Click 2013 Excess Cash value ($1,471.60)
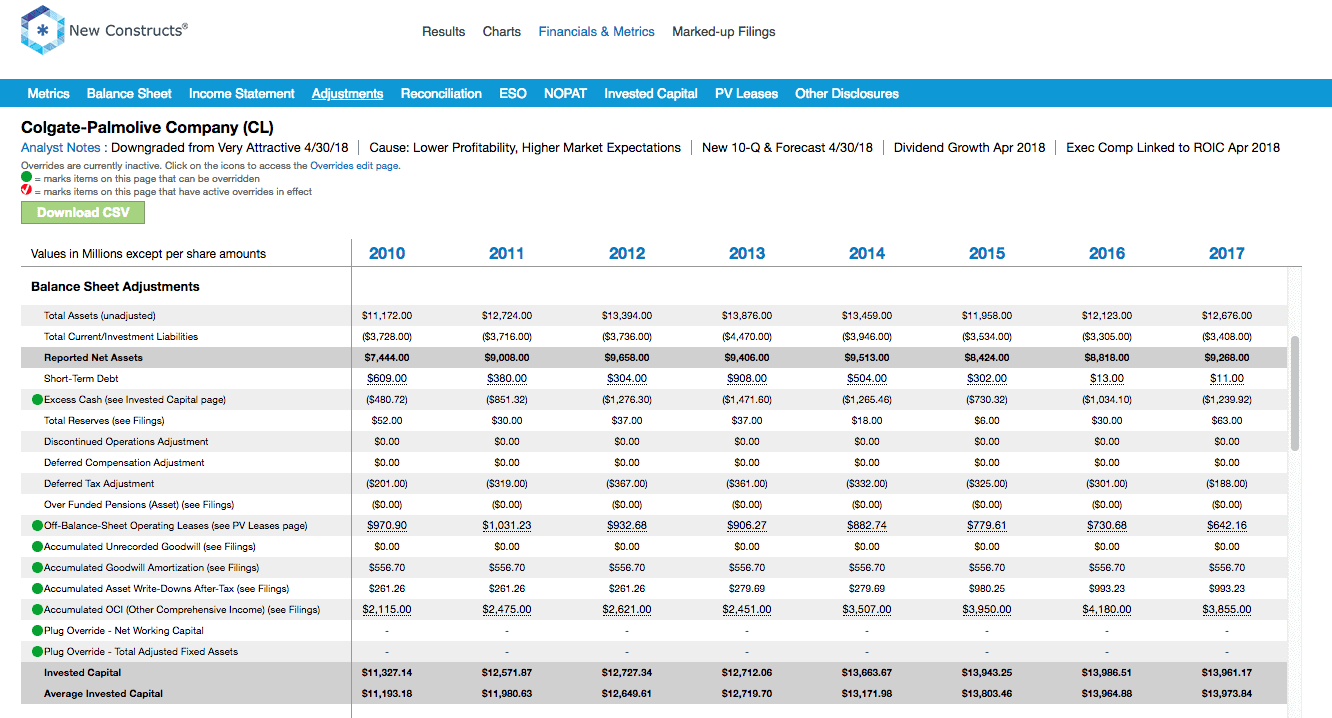 coord(747,400)
